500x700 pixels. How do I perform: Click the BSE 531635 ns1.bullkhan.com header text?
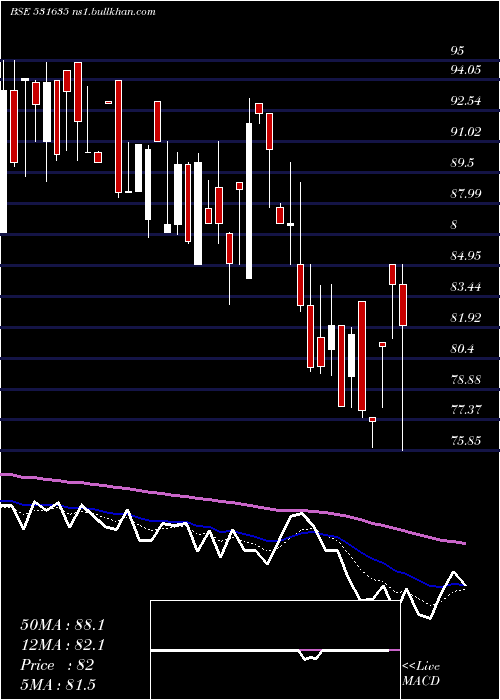click(83, 12)
